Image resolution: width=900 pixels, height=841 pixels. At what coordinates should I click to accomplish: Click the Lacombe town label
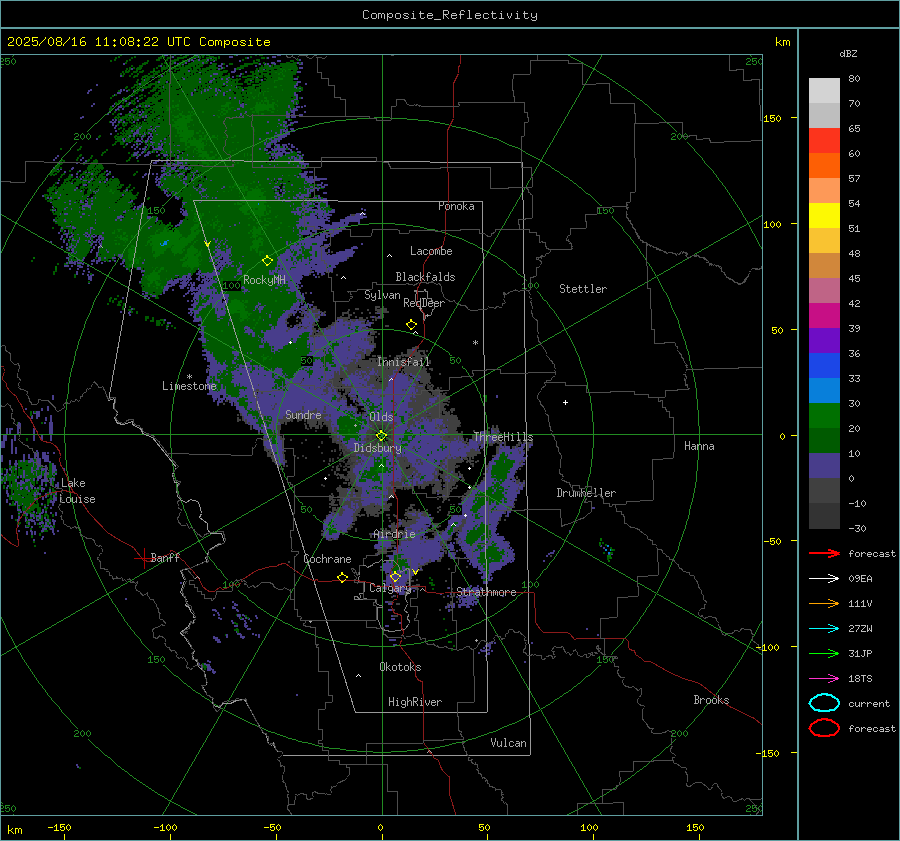[x=431, y=251]
